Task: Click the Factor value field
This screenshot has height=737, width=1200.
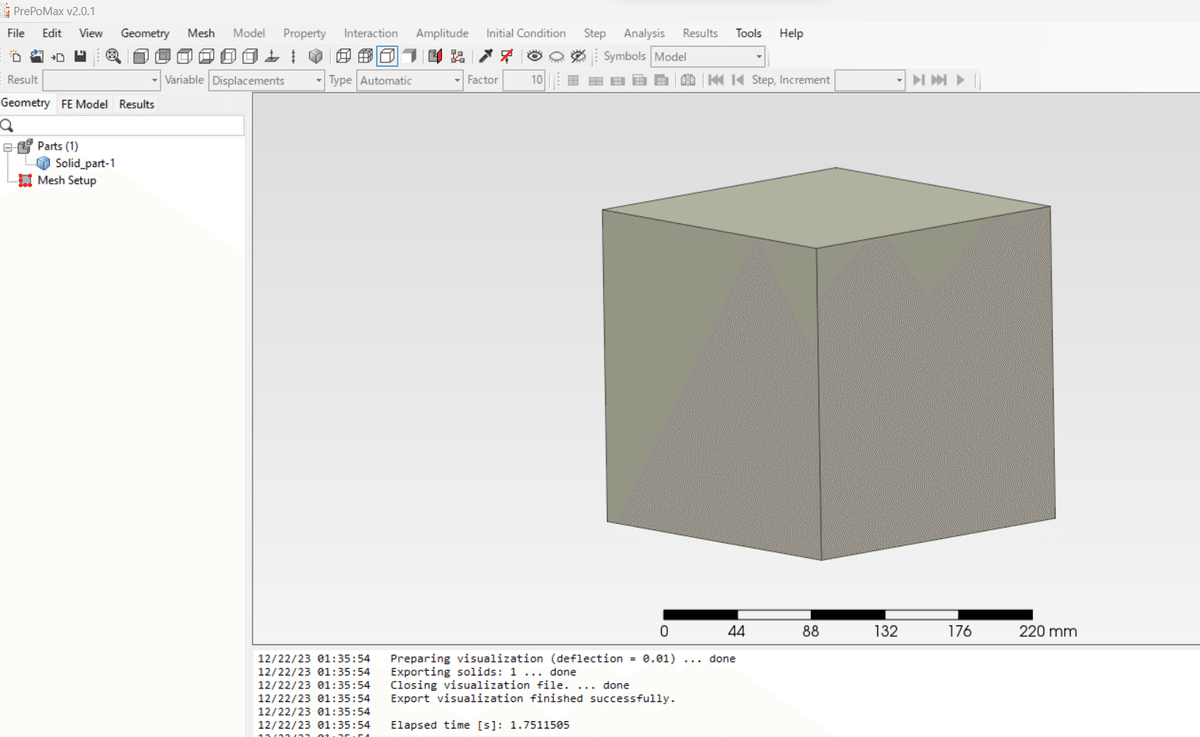Action: (523, 80)
